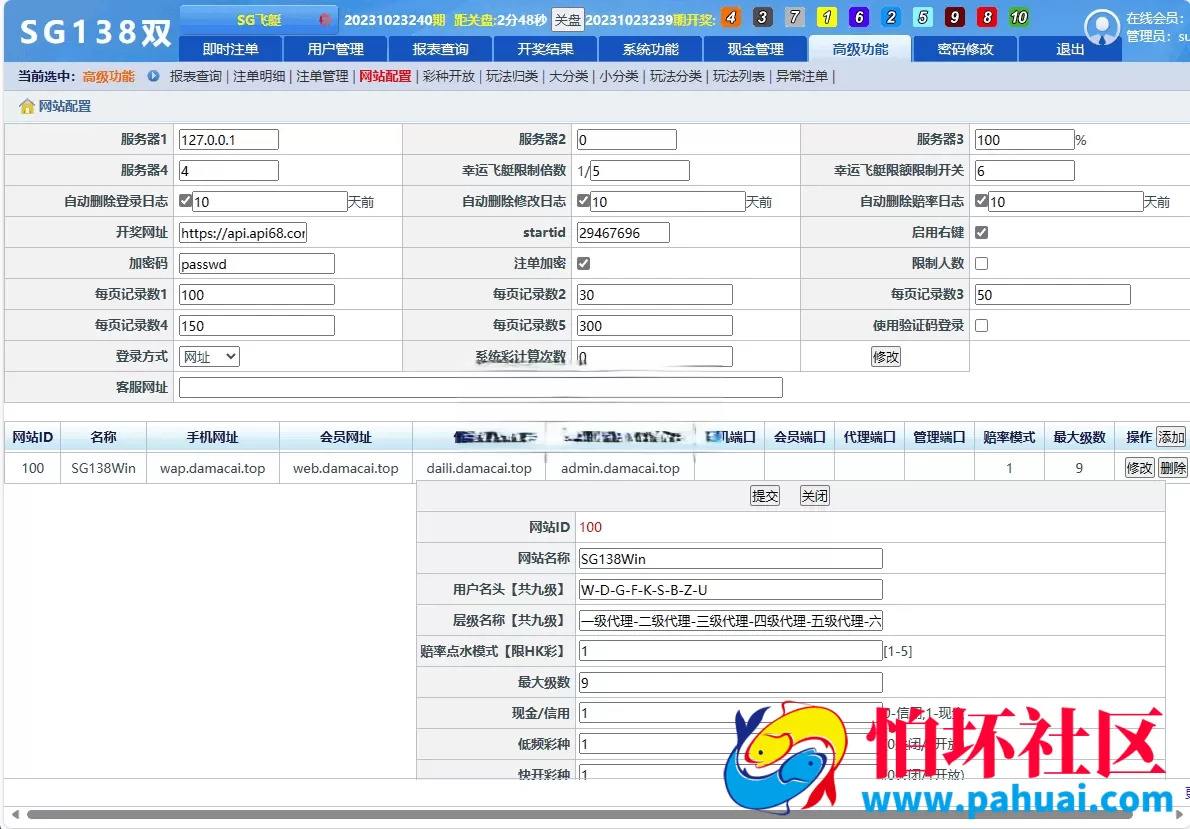The width and height of the screenshot is (1190, 829).
Task: Open 异常注单 submenu link
Action: pos(801,76)
